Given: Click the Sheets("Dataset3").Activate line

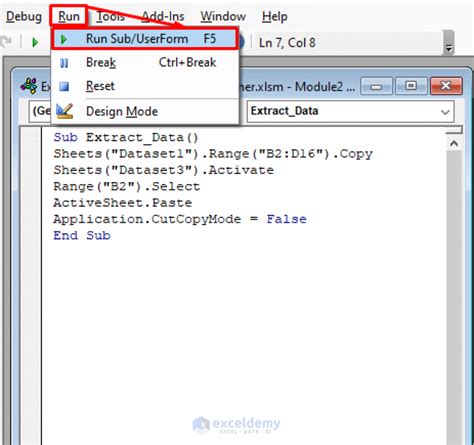Looking at the screenshot, I should pos(164,170).
